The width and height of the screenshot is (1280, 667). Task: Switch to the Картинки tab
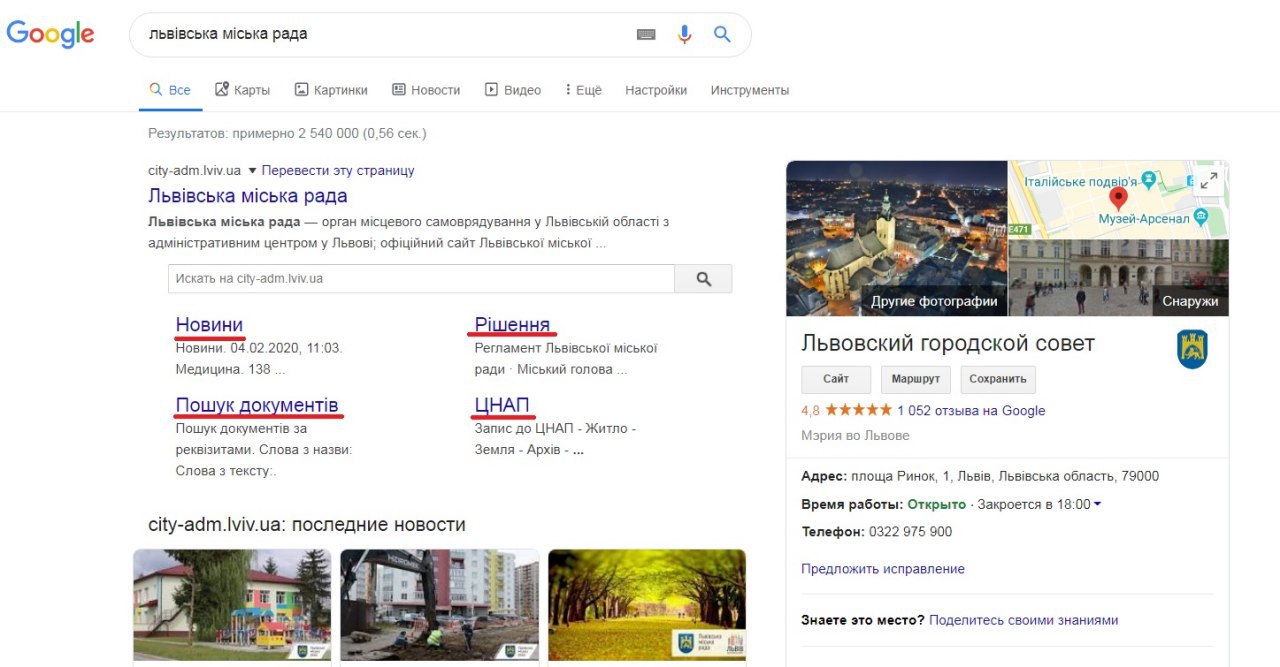point(331,90)
